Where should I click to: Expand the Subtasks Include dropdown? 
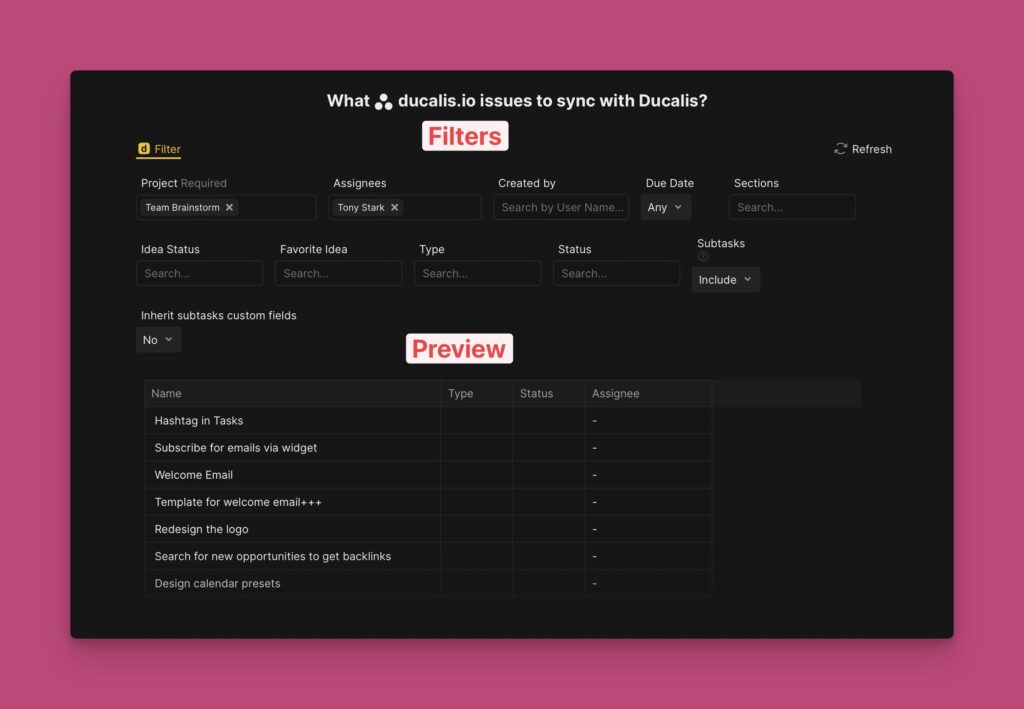(x=725, y=280)
